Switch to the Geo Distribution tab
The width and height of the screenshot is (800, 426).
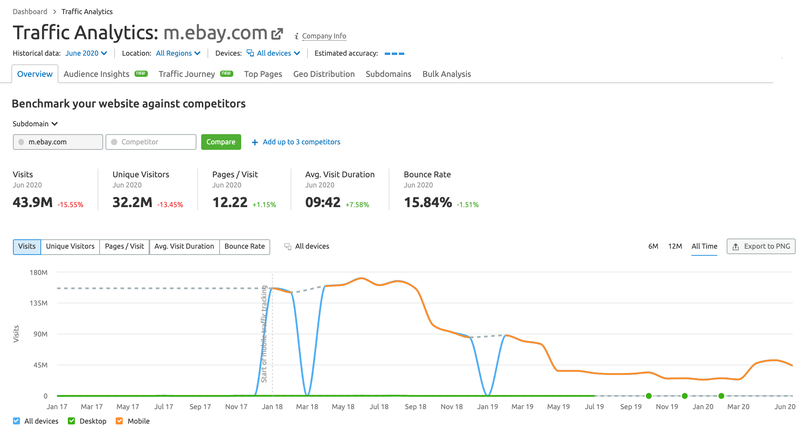point(323,74)
